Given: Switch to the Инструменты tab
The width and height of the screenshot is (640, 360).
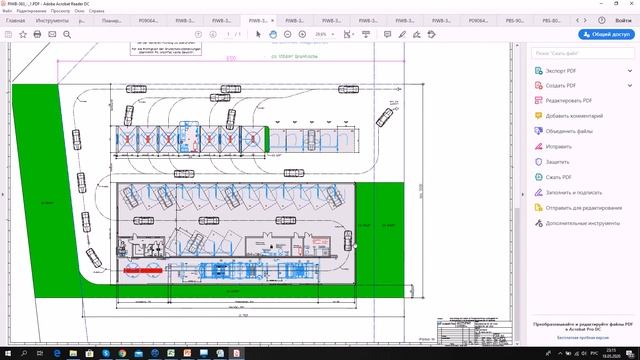Looking at the screenshot, I should 52,20.
